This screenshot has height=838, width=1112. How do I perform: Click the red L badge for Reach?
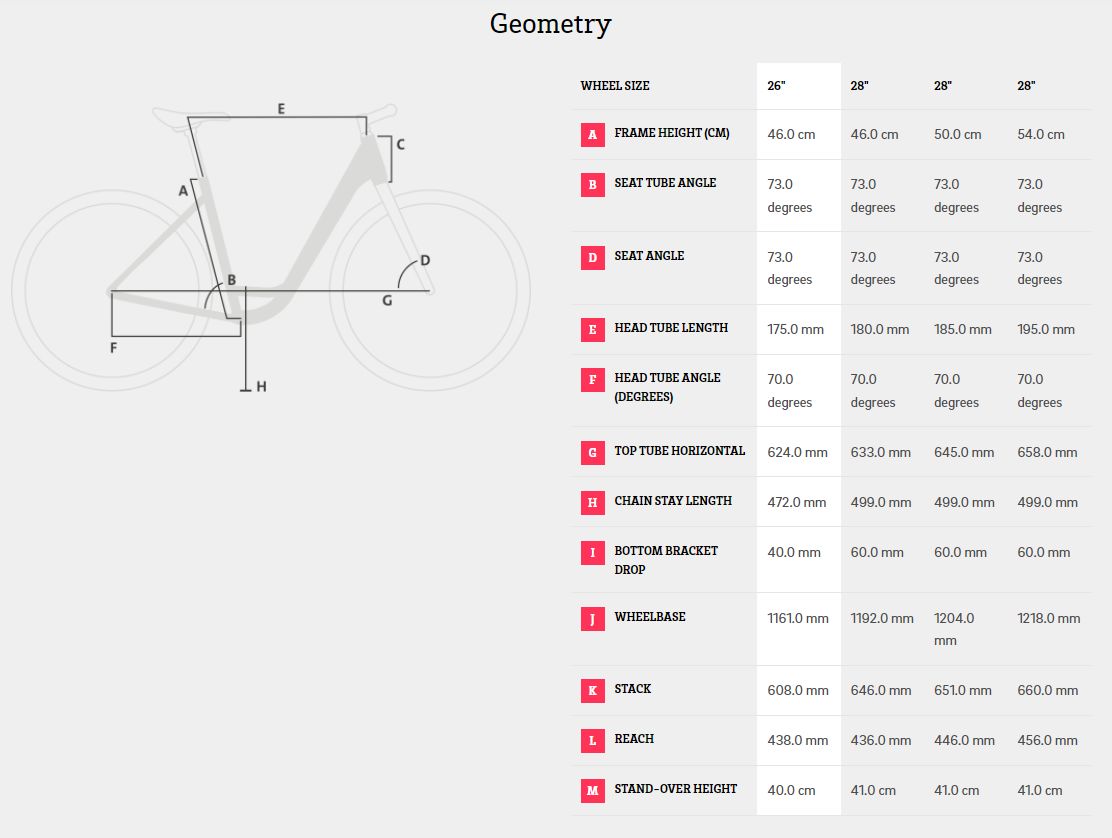pos(592,740)
